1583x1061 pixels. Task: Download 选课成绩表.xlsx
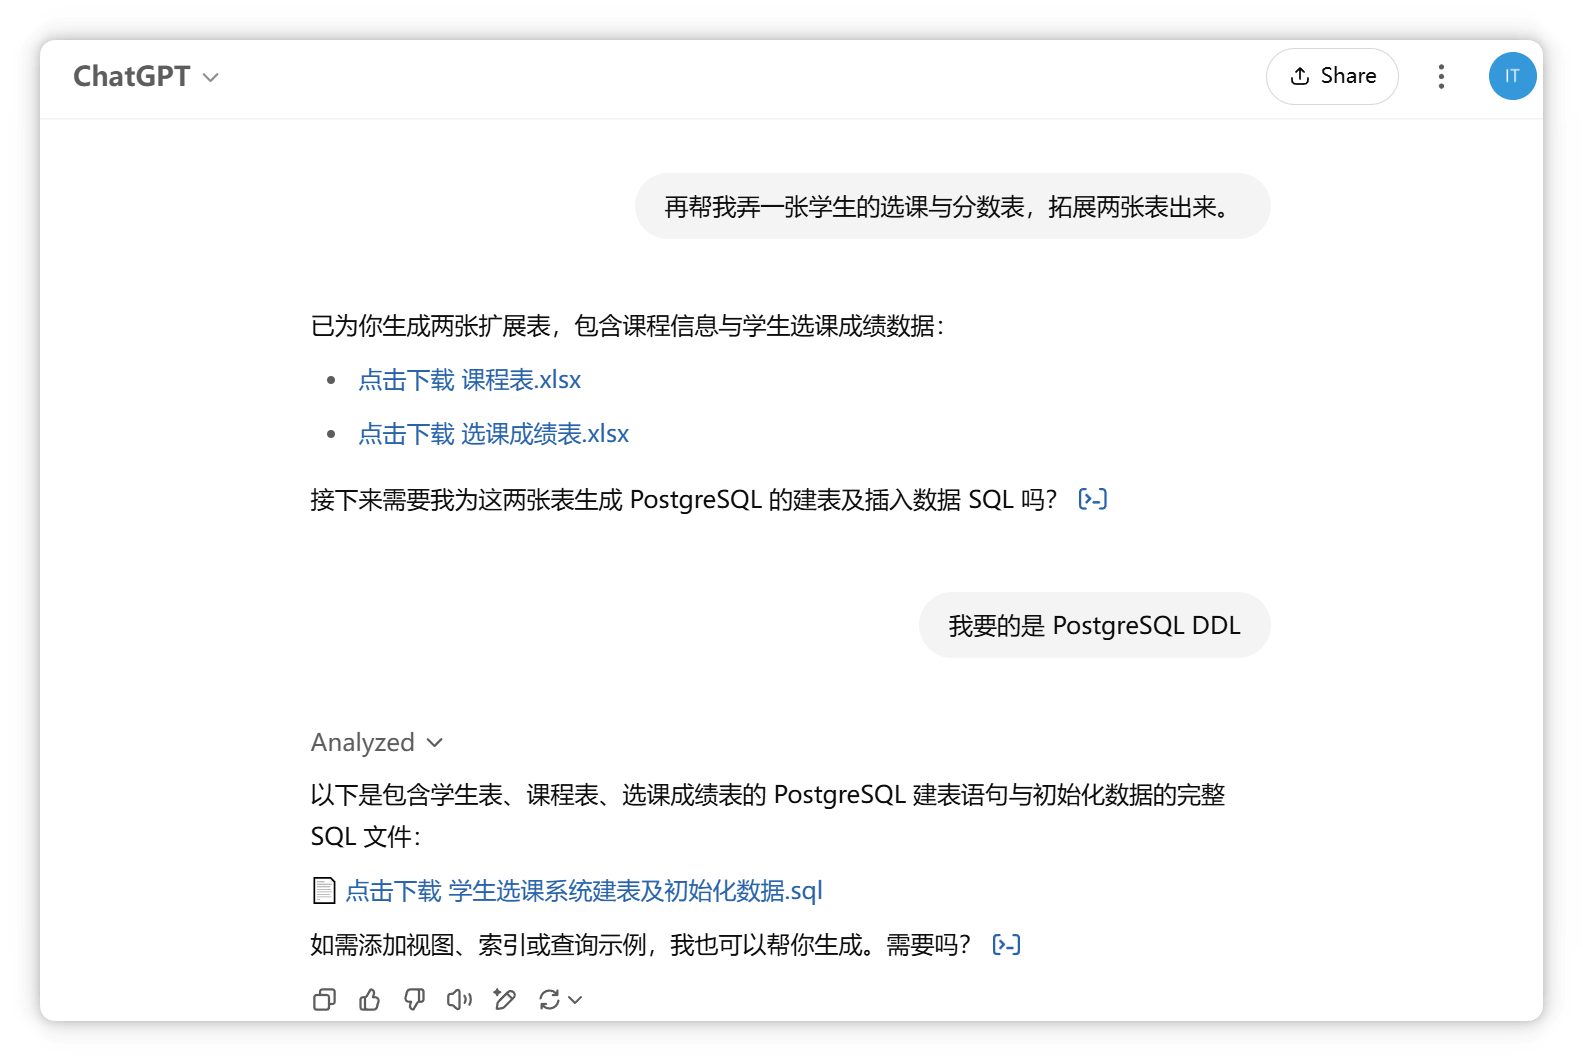click(494, 434)
